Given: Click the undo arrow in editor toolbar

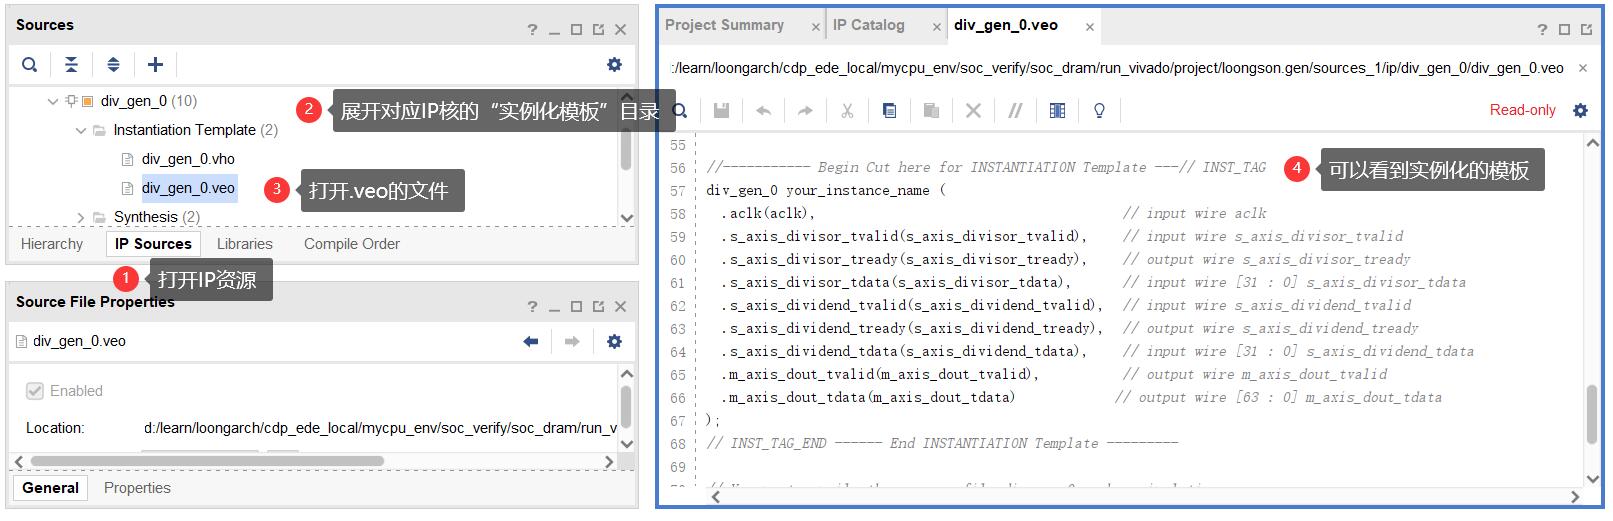Looking at the screenshot, I should [763, 110].
